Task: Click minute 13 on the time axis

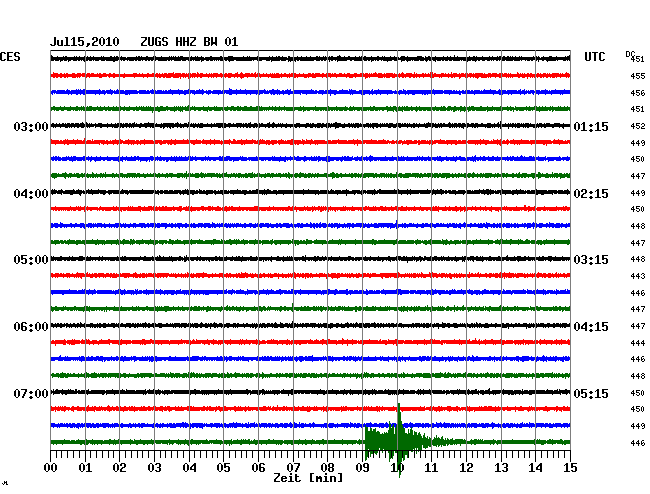Action: click(x=501, y=468)
